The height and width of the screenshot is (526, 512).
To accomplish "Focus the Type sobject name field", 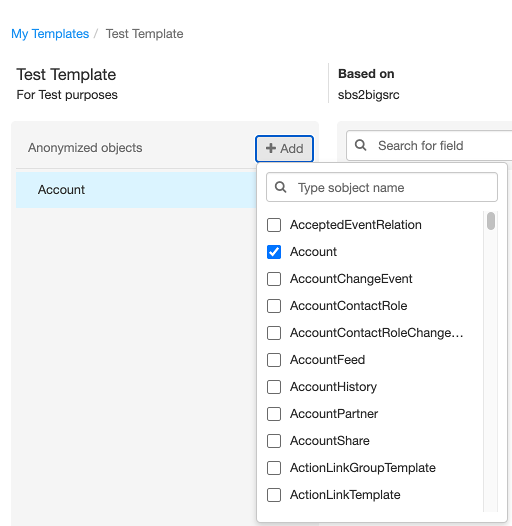I will pos(382,187).
